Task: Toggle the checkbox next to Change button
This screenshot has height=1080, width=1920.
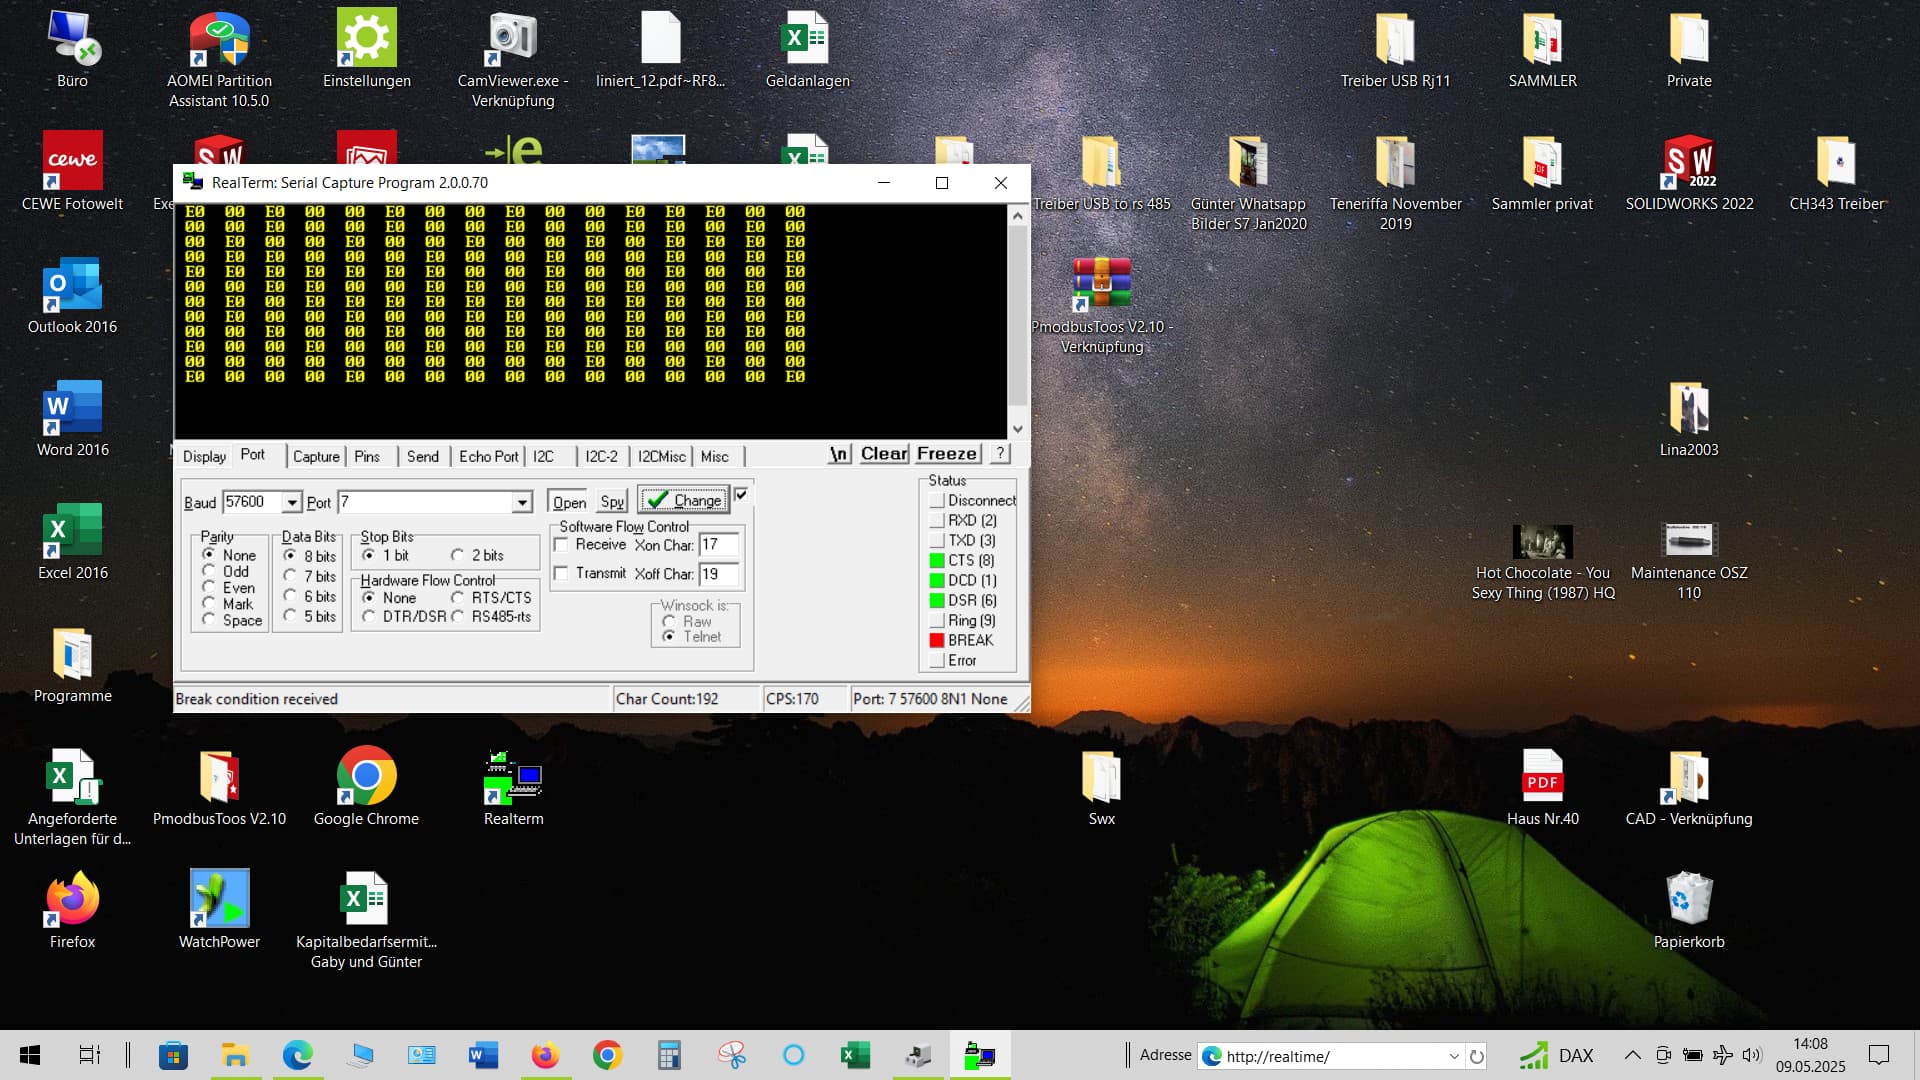Action: pos(741,494)
